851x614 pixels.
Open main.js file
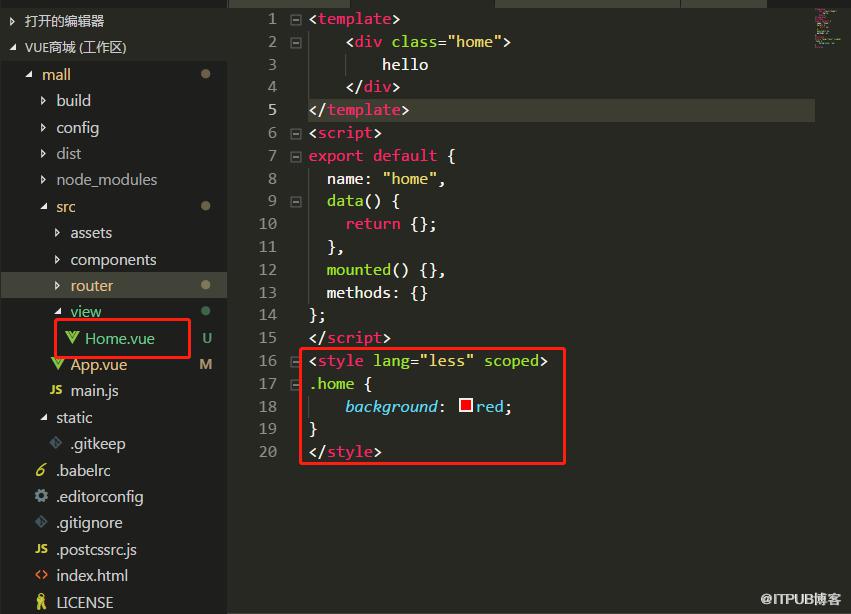click(94, 391)
